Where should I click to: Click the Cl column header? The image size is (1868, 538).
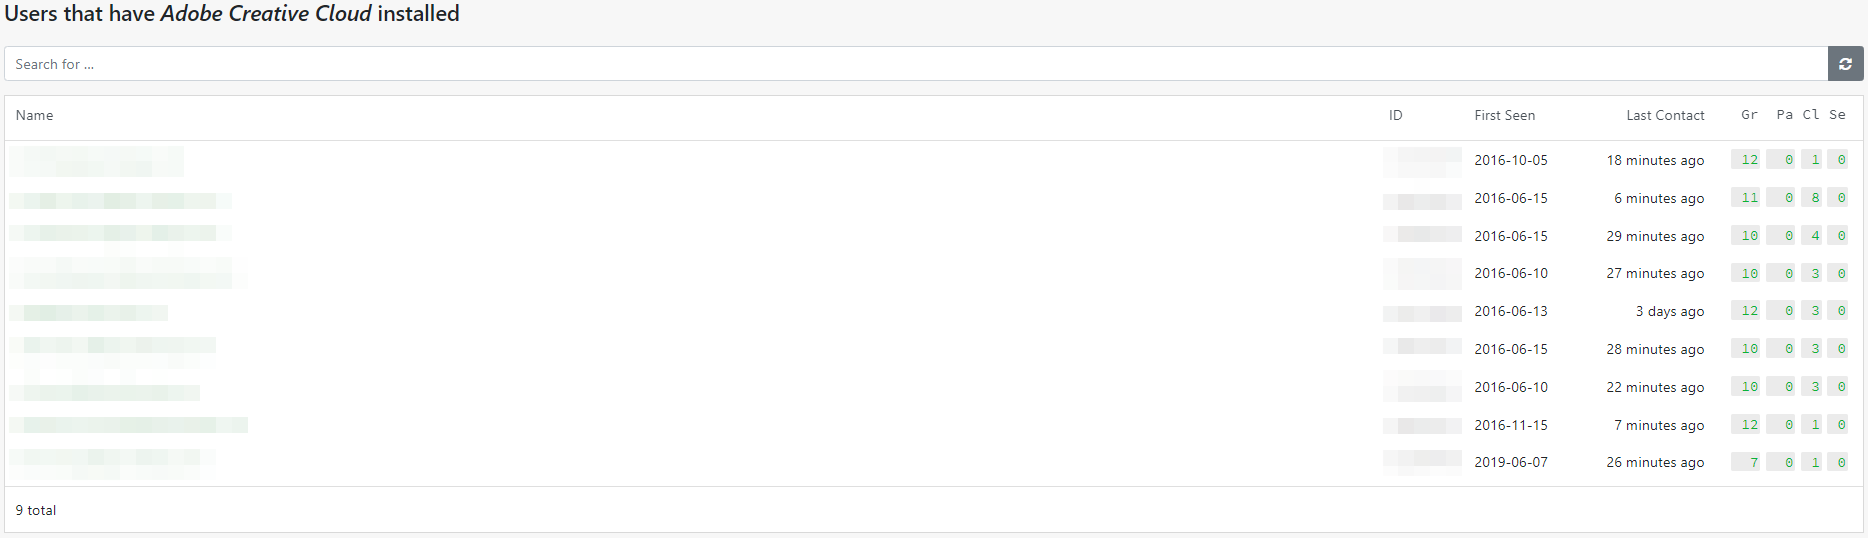pos(1811,115)
